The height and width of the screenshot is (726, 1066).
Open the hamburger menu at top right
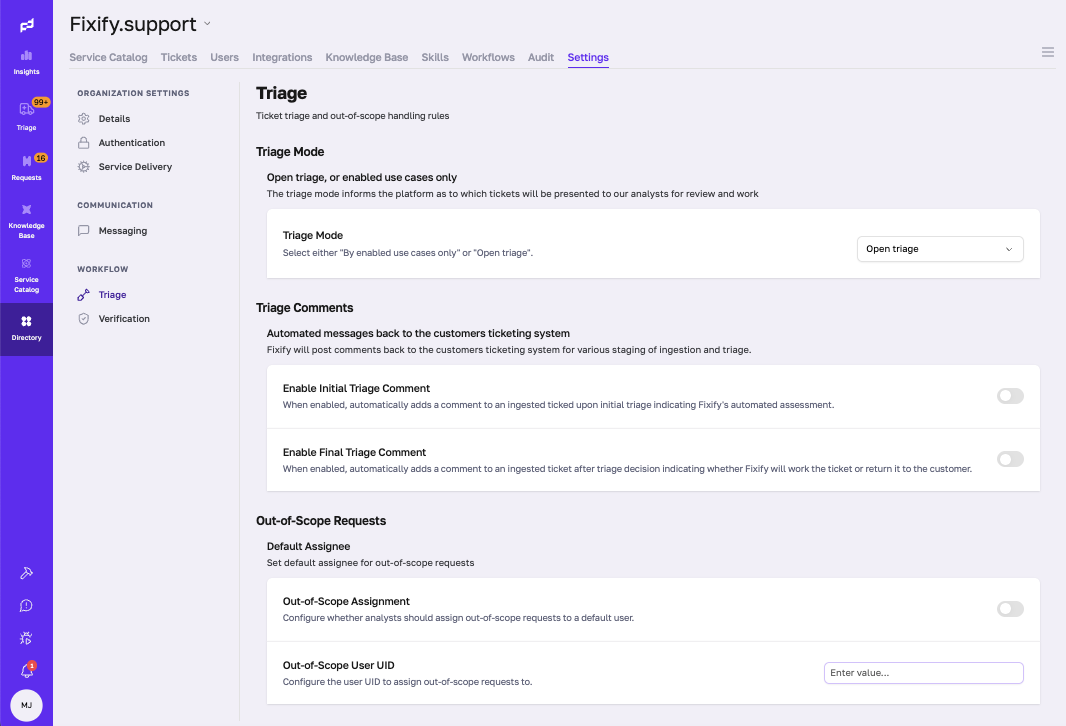tap(1047, 52)
